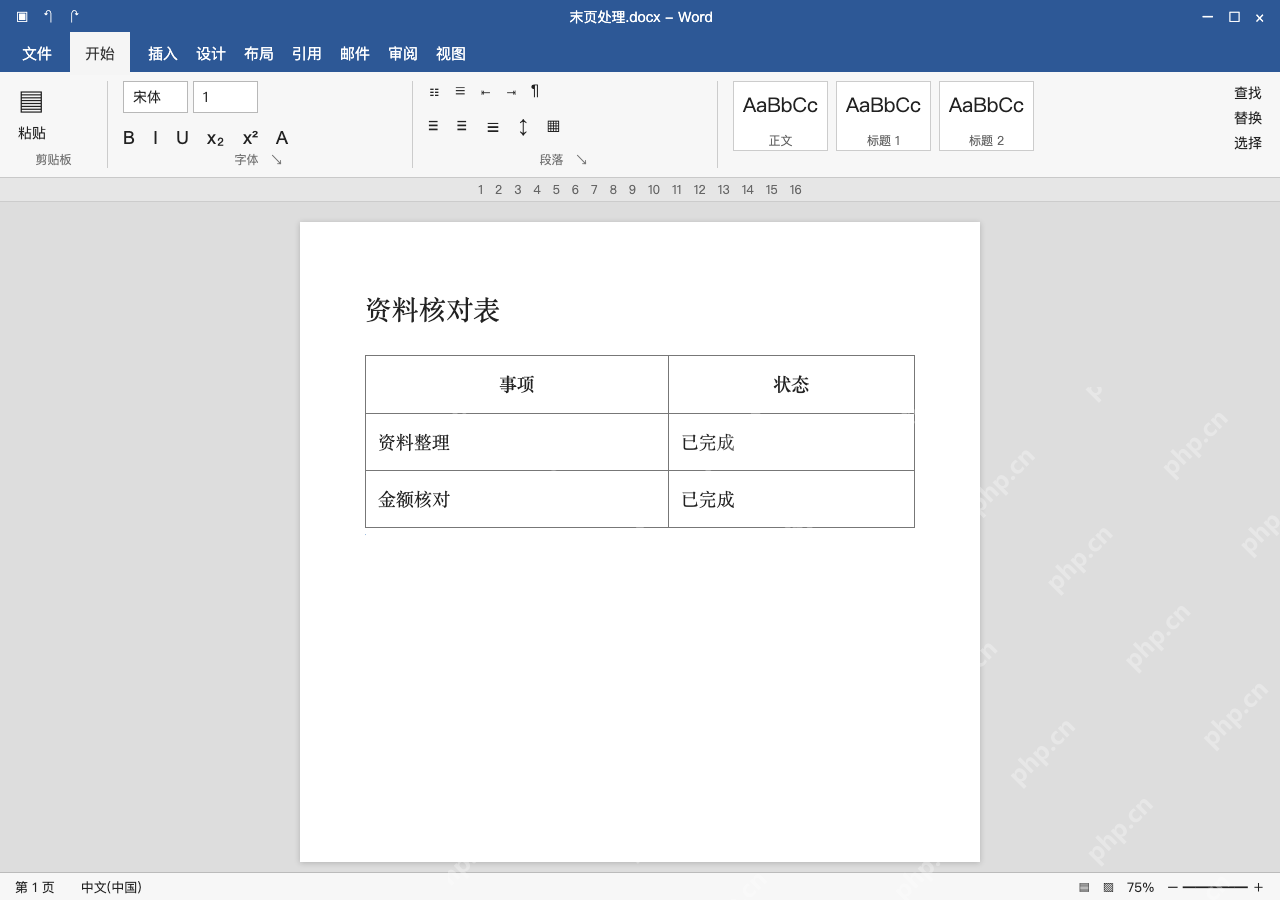
Task: Click the 选择 button
Action: (1248, 143)
